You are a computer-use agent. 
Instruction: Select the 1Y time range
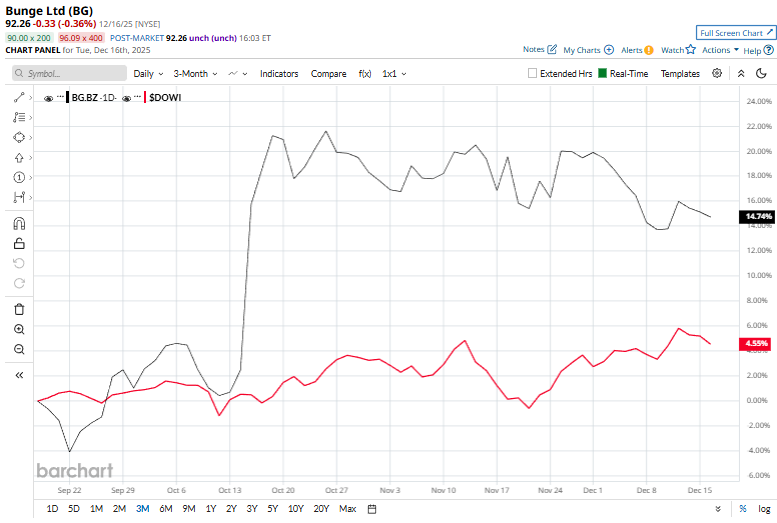point(211,509)
